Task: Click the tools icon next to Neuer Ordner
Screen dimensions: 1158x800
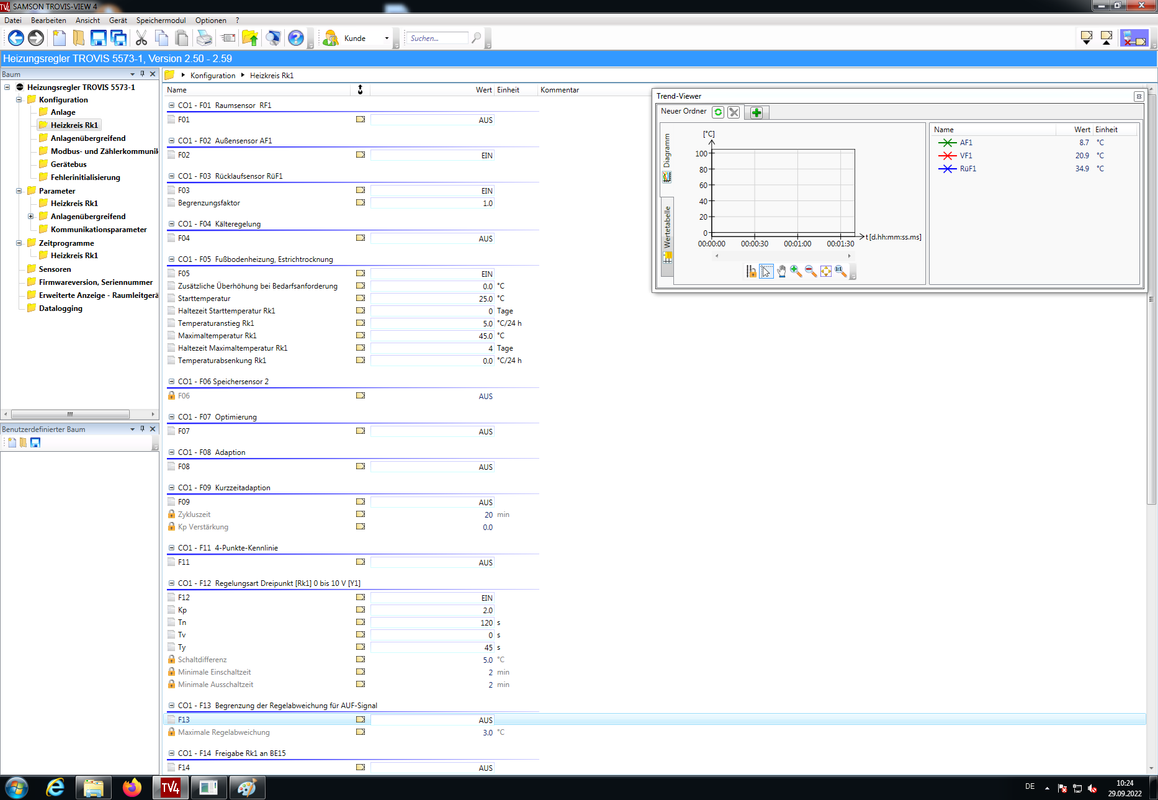Action: coord(733,112)
